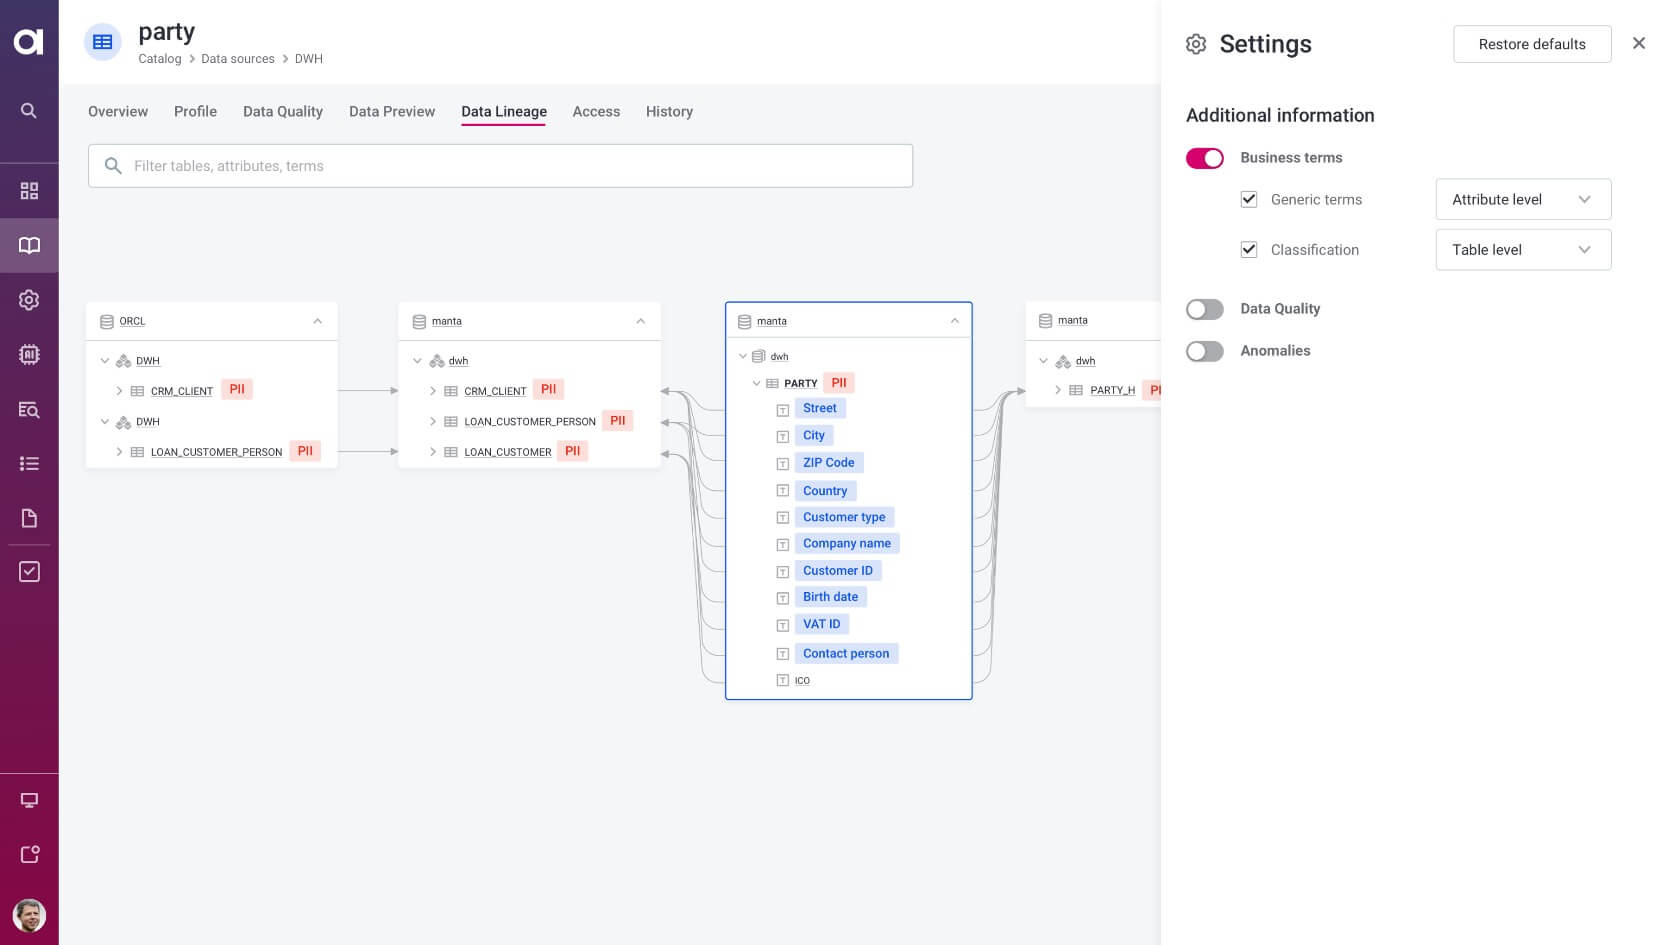Viewport: 1680px width, 945px height.
Task: Expand the CRM_CLIENT tree item under ORCL
Action: click(x=119, y=390)
